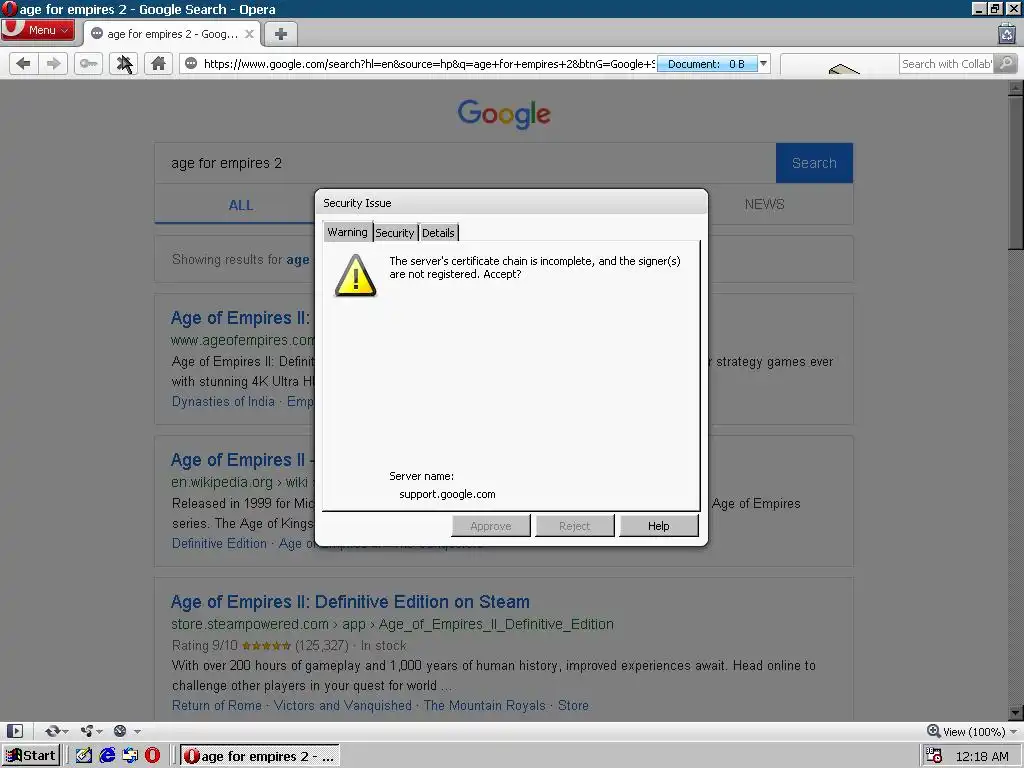Click the server name support.google.com text
The image size is (1024, 768).
pyautogui.click(x=447, y=494)
